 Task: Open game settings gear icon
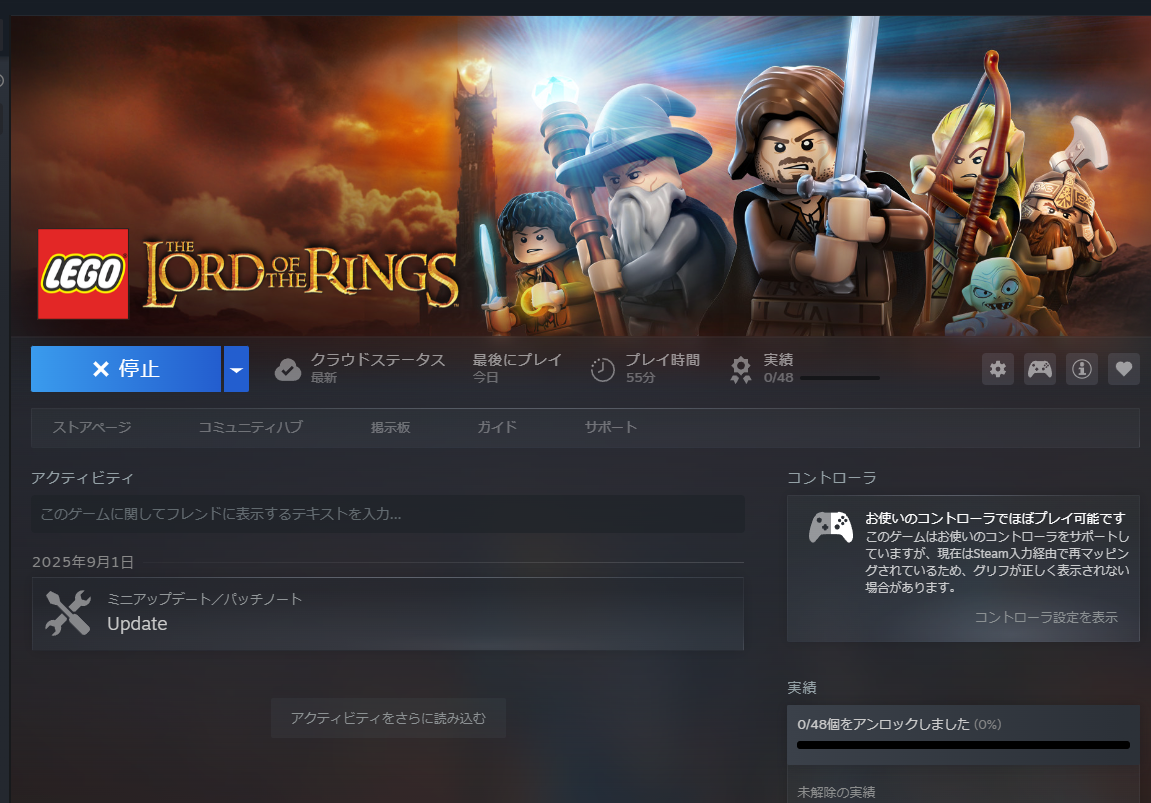tap(998, 368)
